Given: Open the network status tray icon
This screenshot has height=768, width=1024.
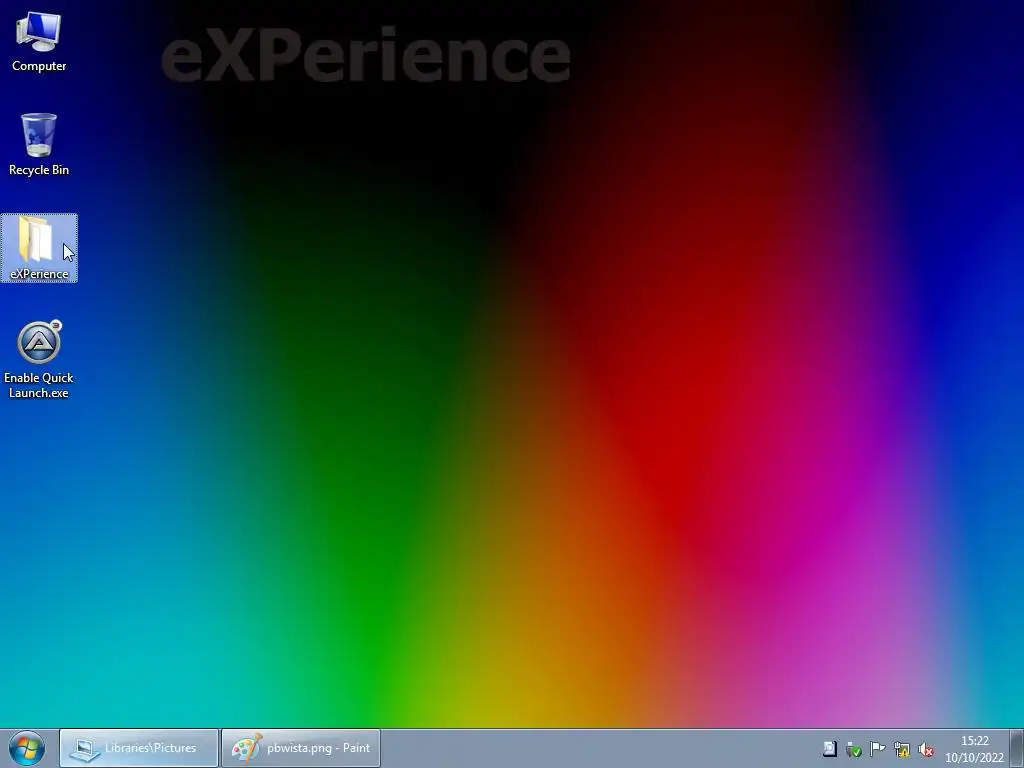Looking at the screenshot, I should [x=902, y=749].
